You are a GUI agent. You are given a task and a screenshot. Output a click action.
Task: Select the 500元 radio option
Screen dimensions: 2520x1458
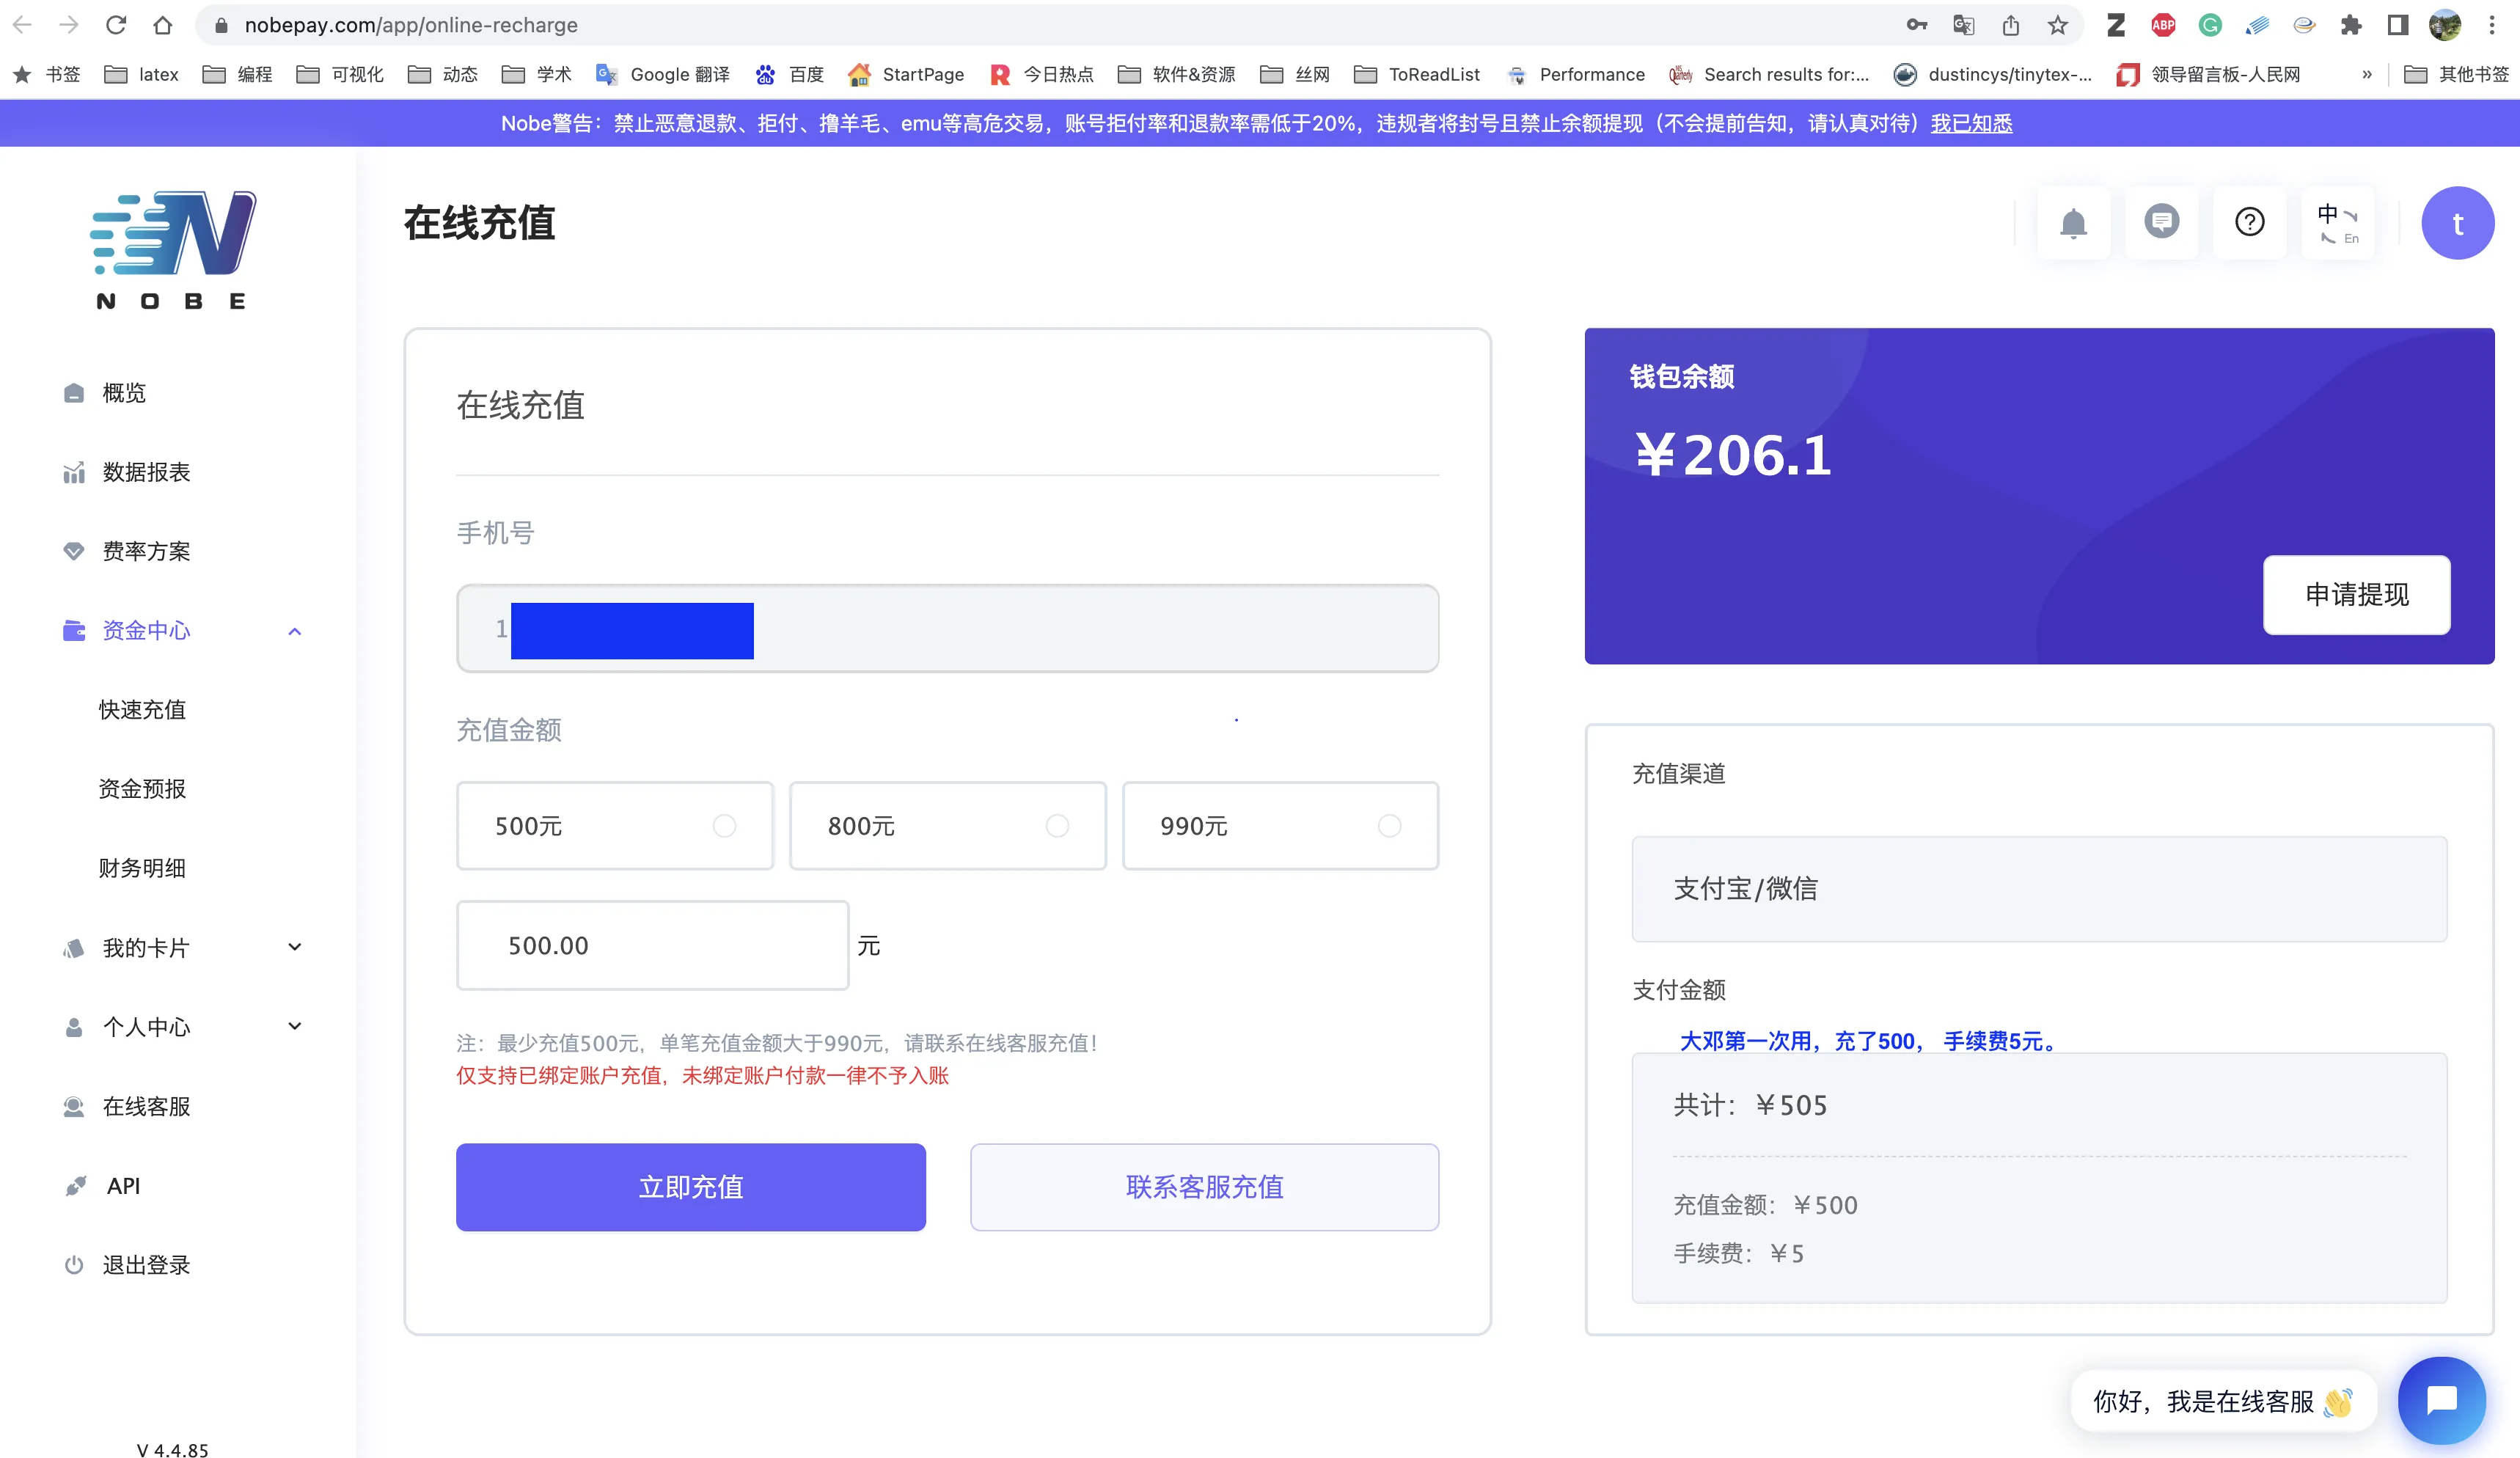tap(724, 826)
